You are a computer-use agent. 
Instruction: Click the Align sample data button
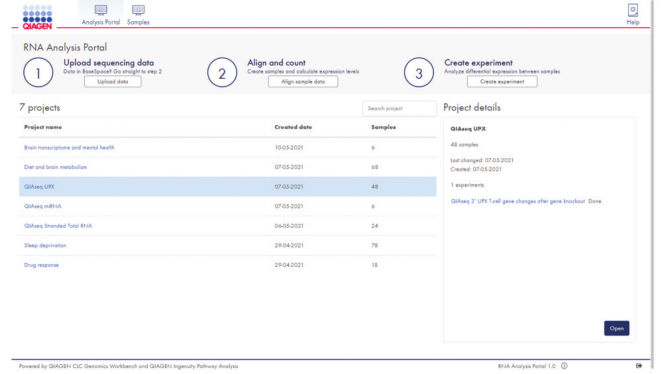[x=303, y=82]
